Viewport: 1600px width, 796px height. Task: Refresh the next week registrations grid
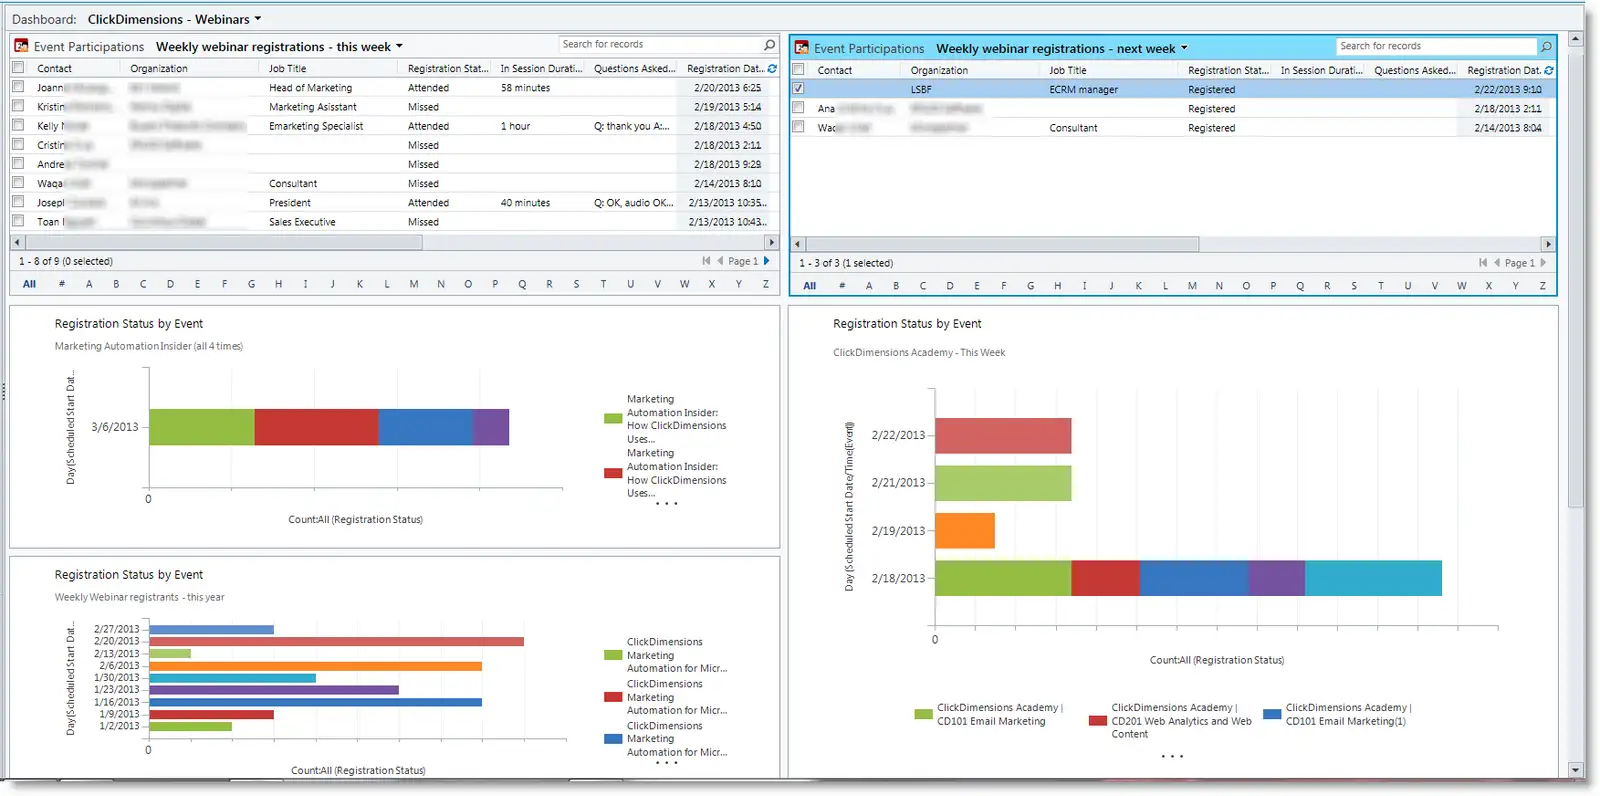pos(1549,71)
